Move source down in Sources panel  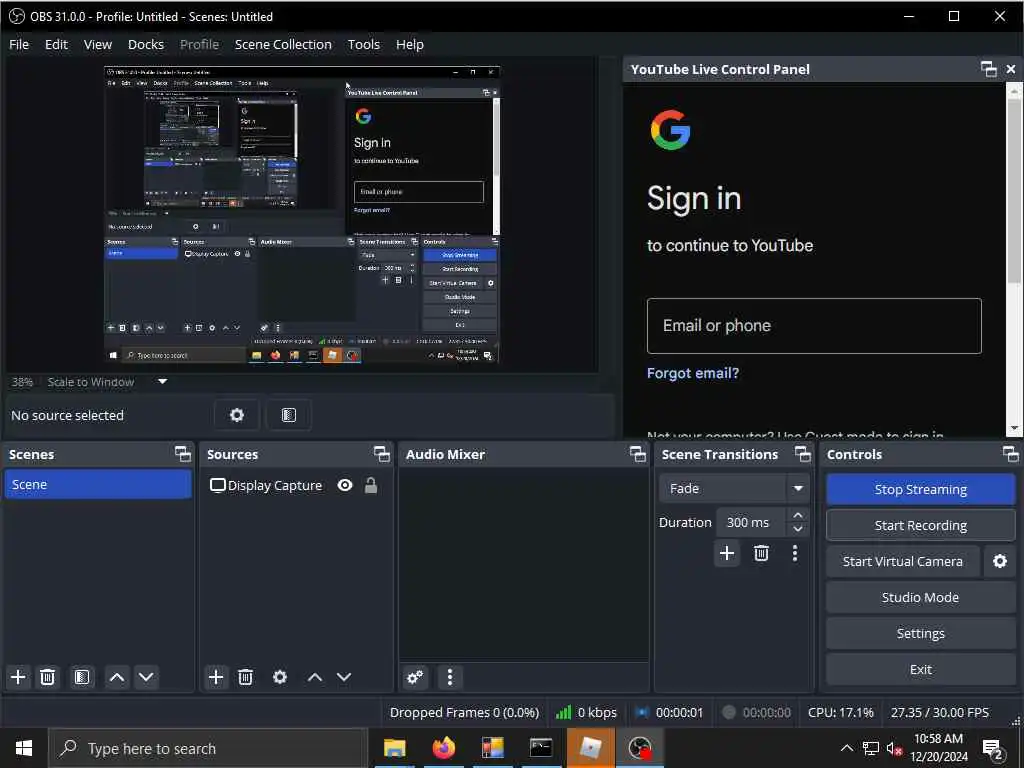344,677
